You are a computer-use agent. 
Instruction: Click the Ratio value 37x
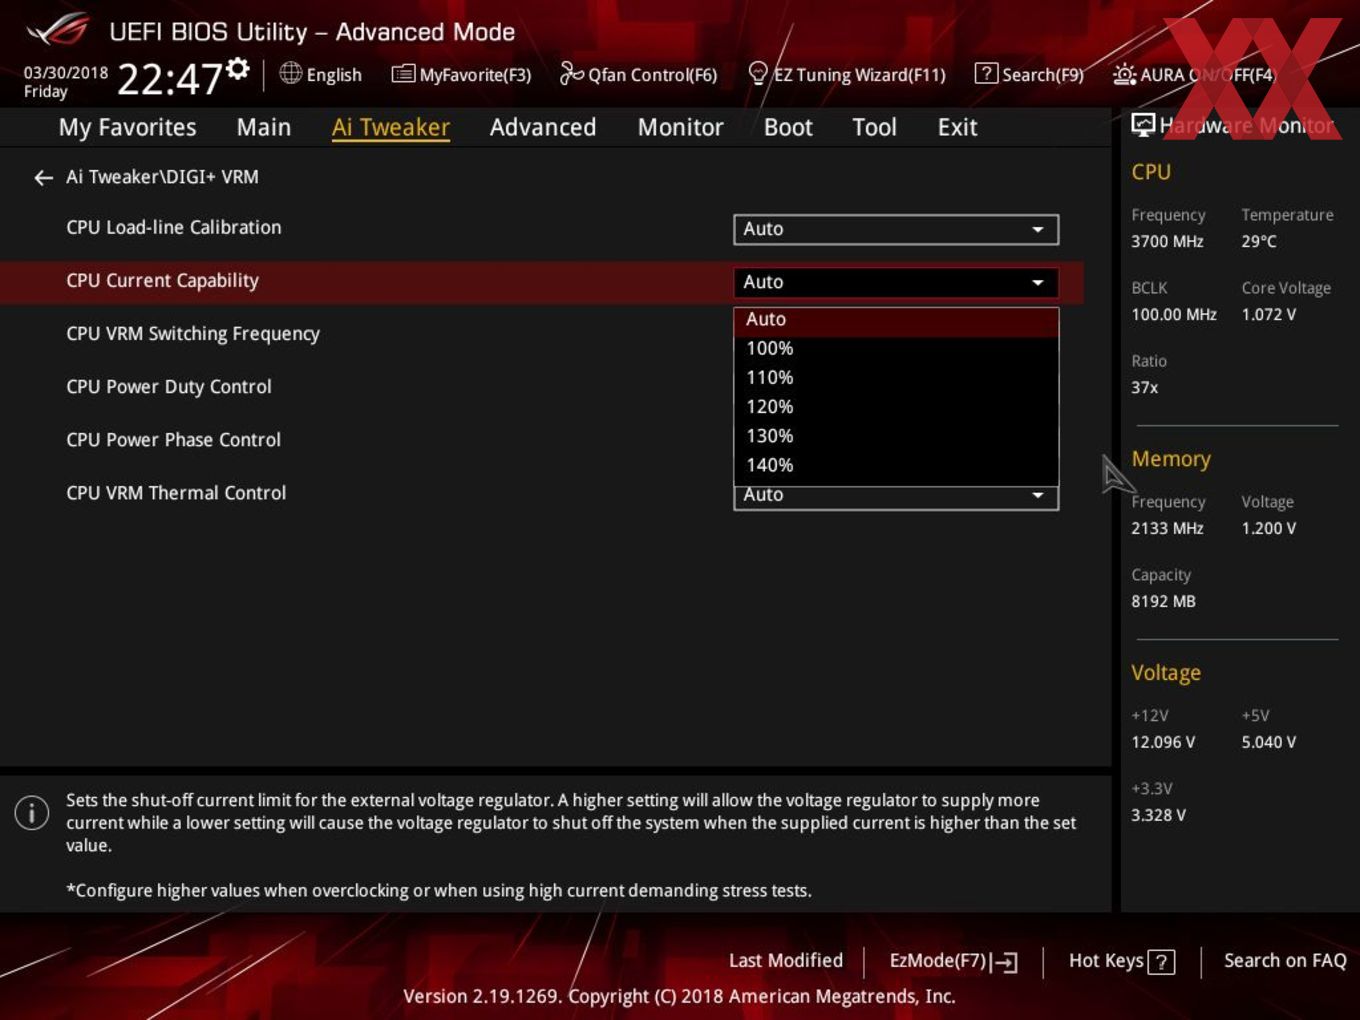[1145, 387]
